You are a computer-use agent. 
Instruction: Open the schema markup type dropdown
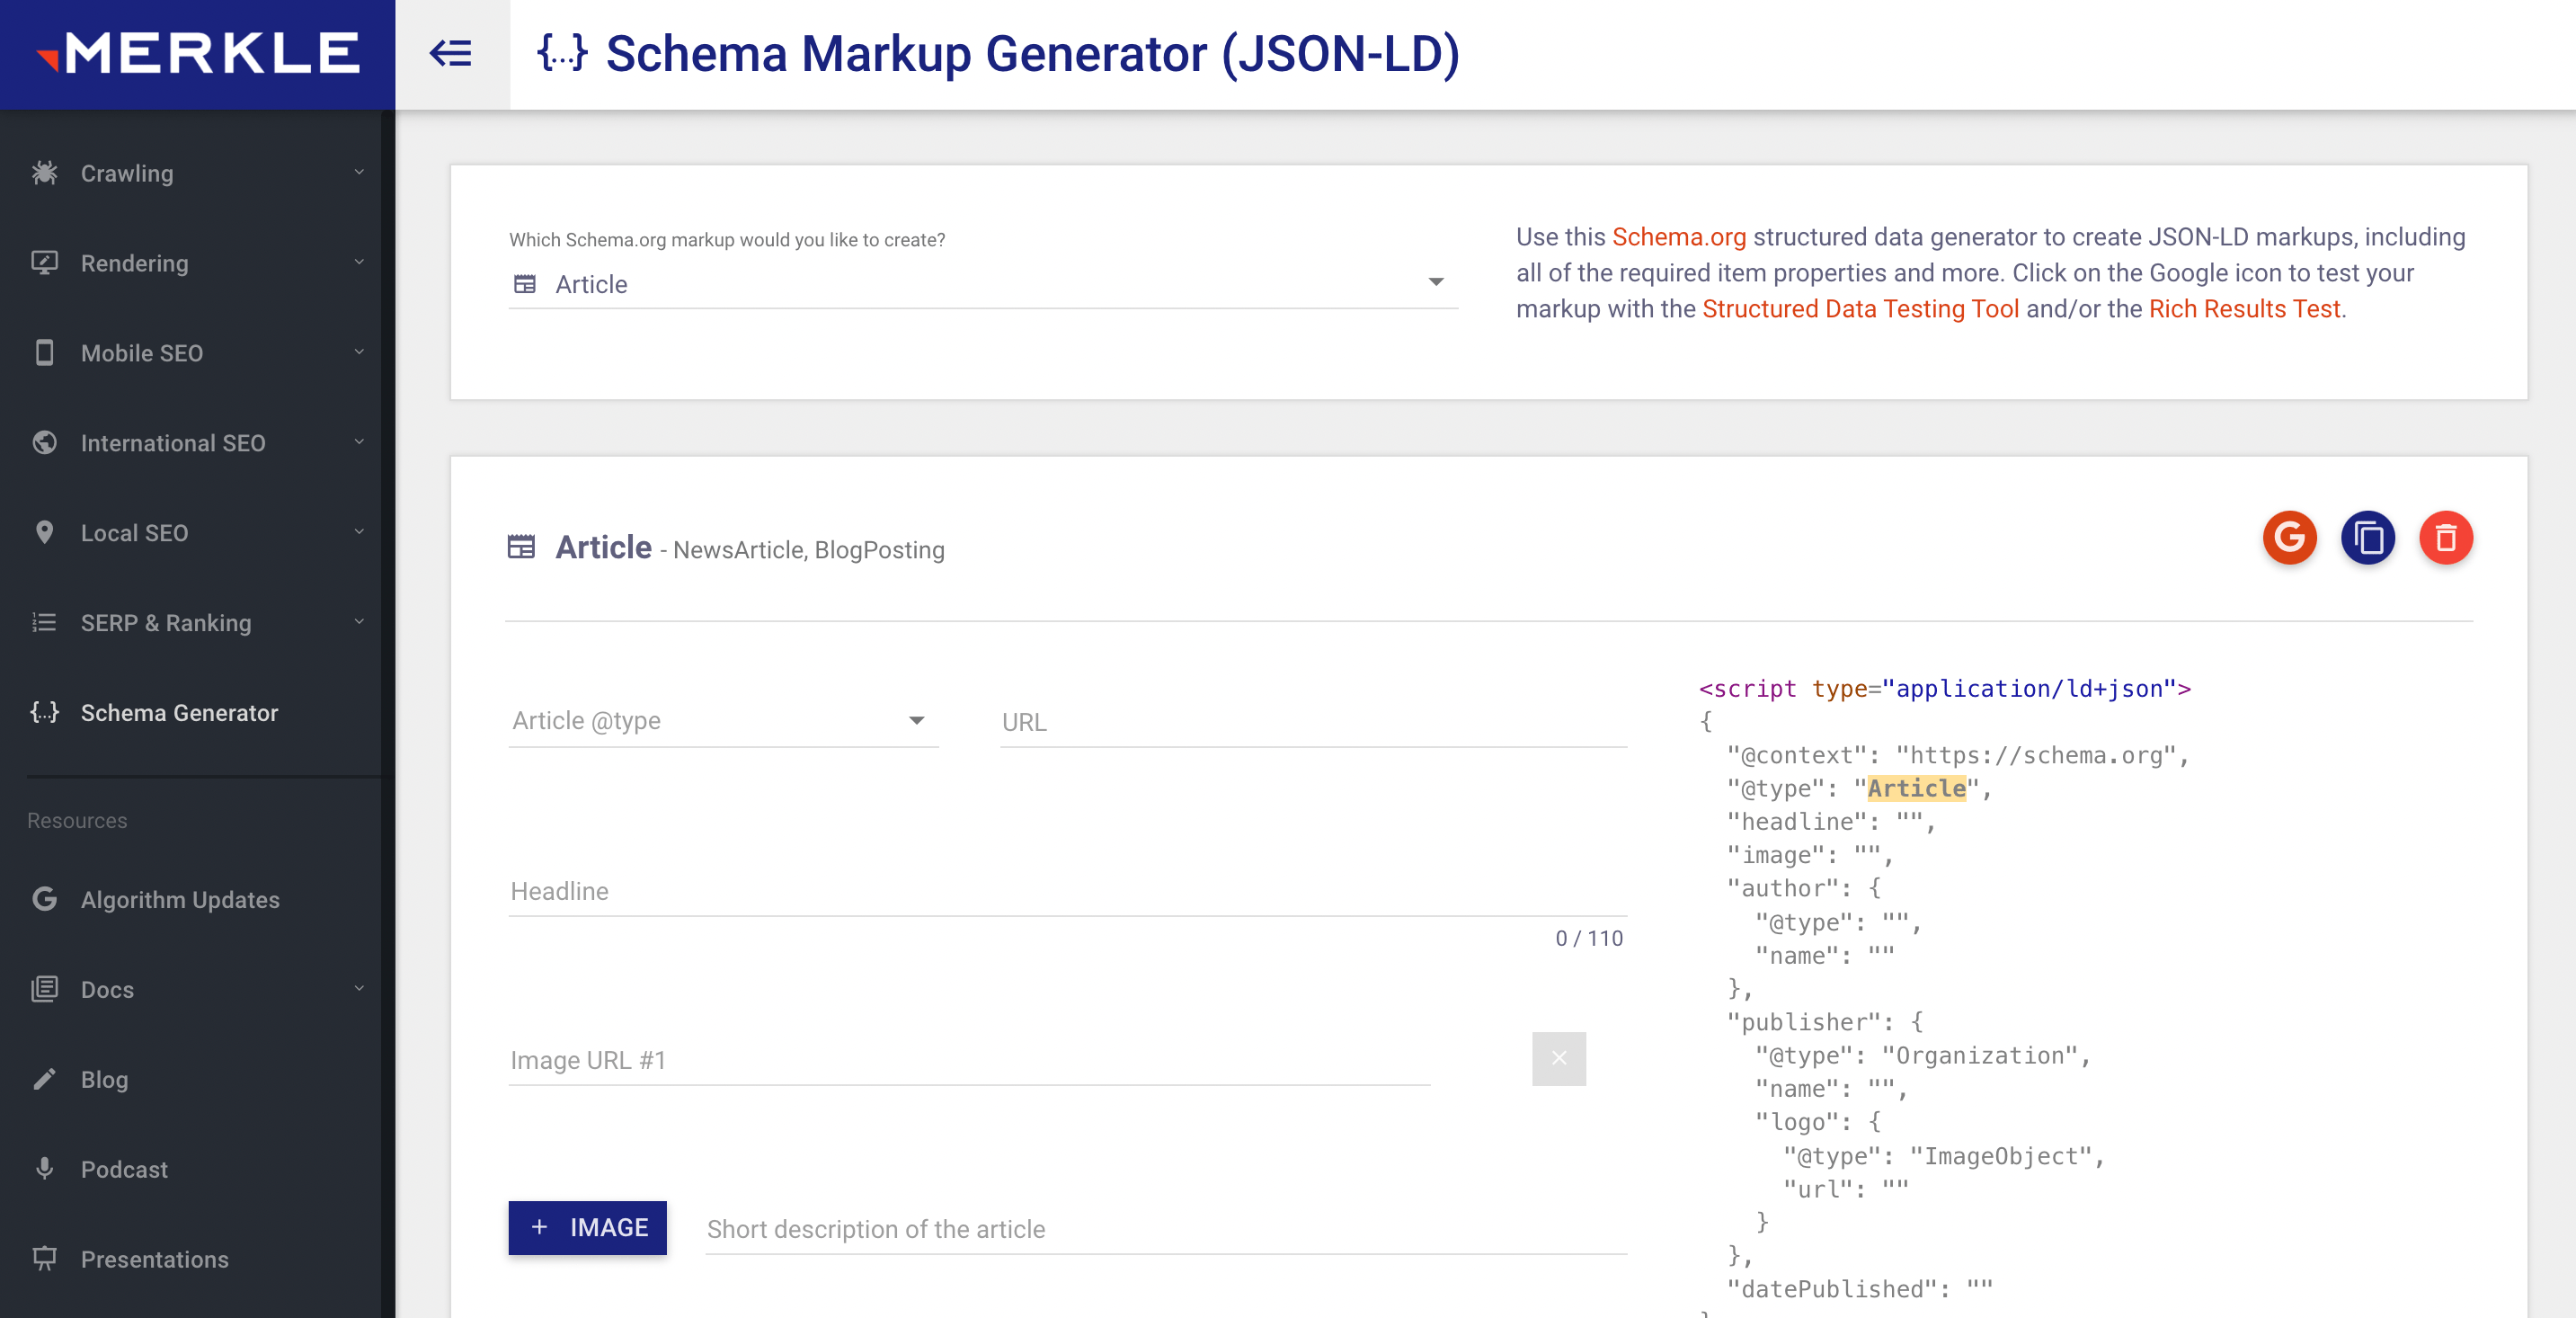click(982, 284)
